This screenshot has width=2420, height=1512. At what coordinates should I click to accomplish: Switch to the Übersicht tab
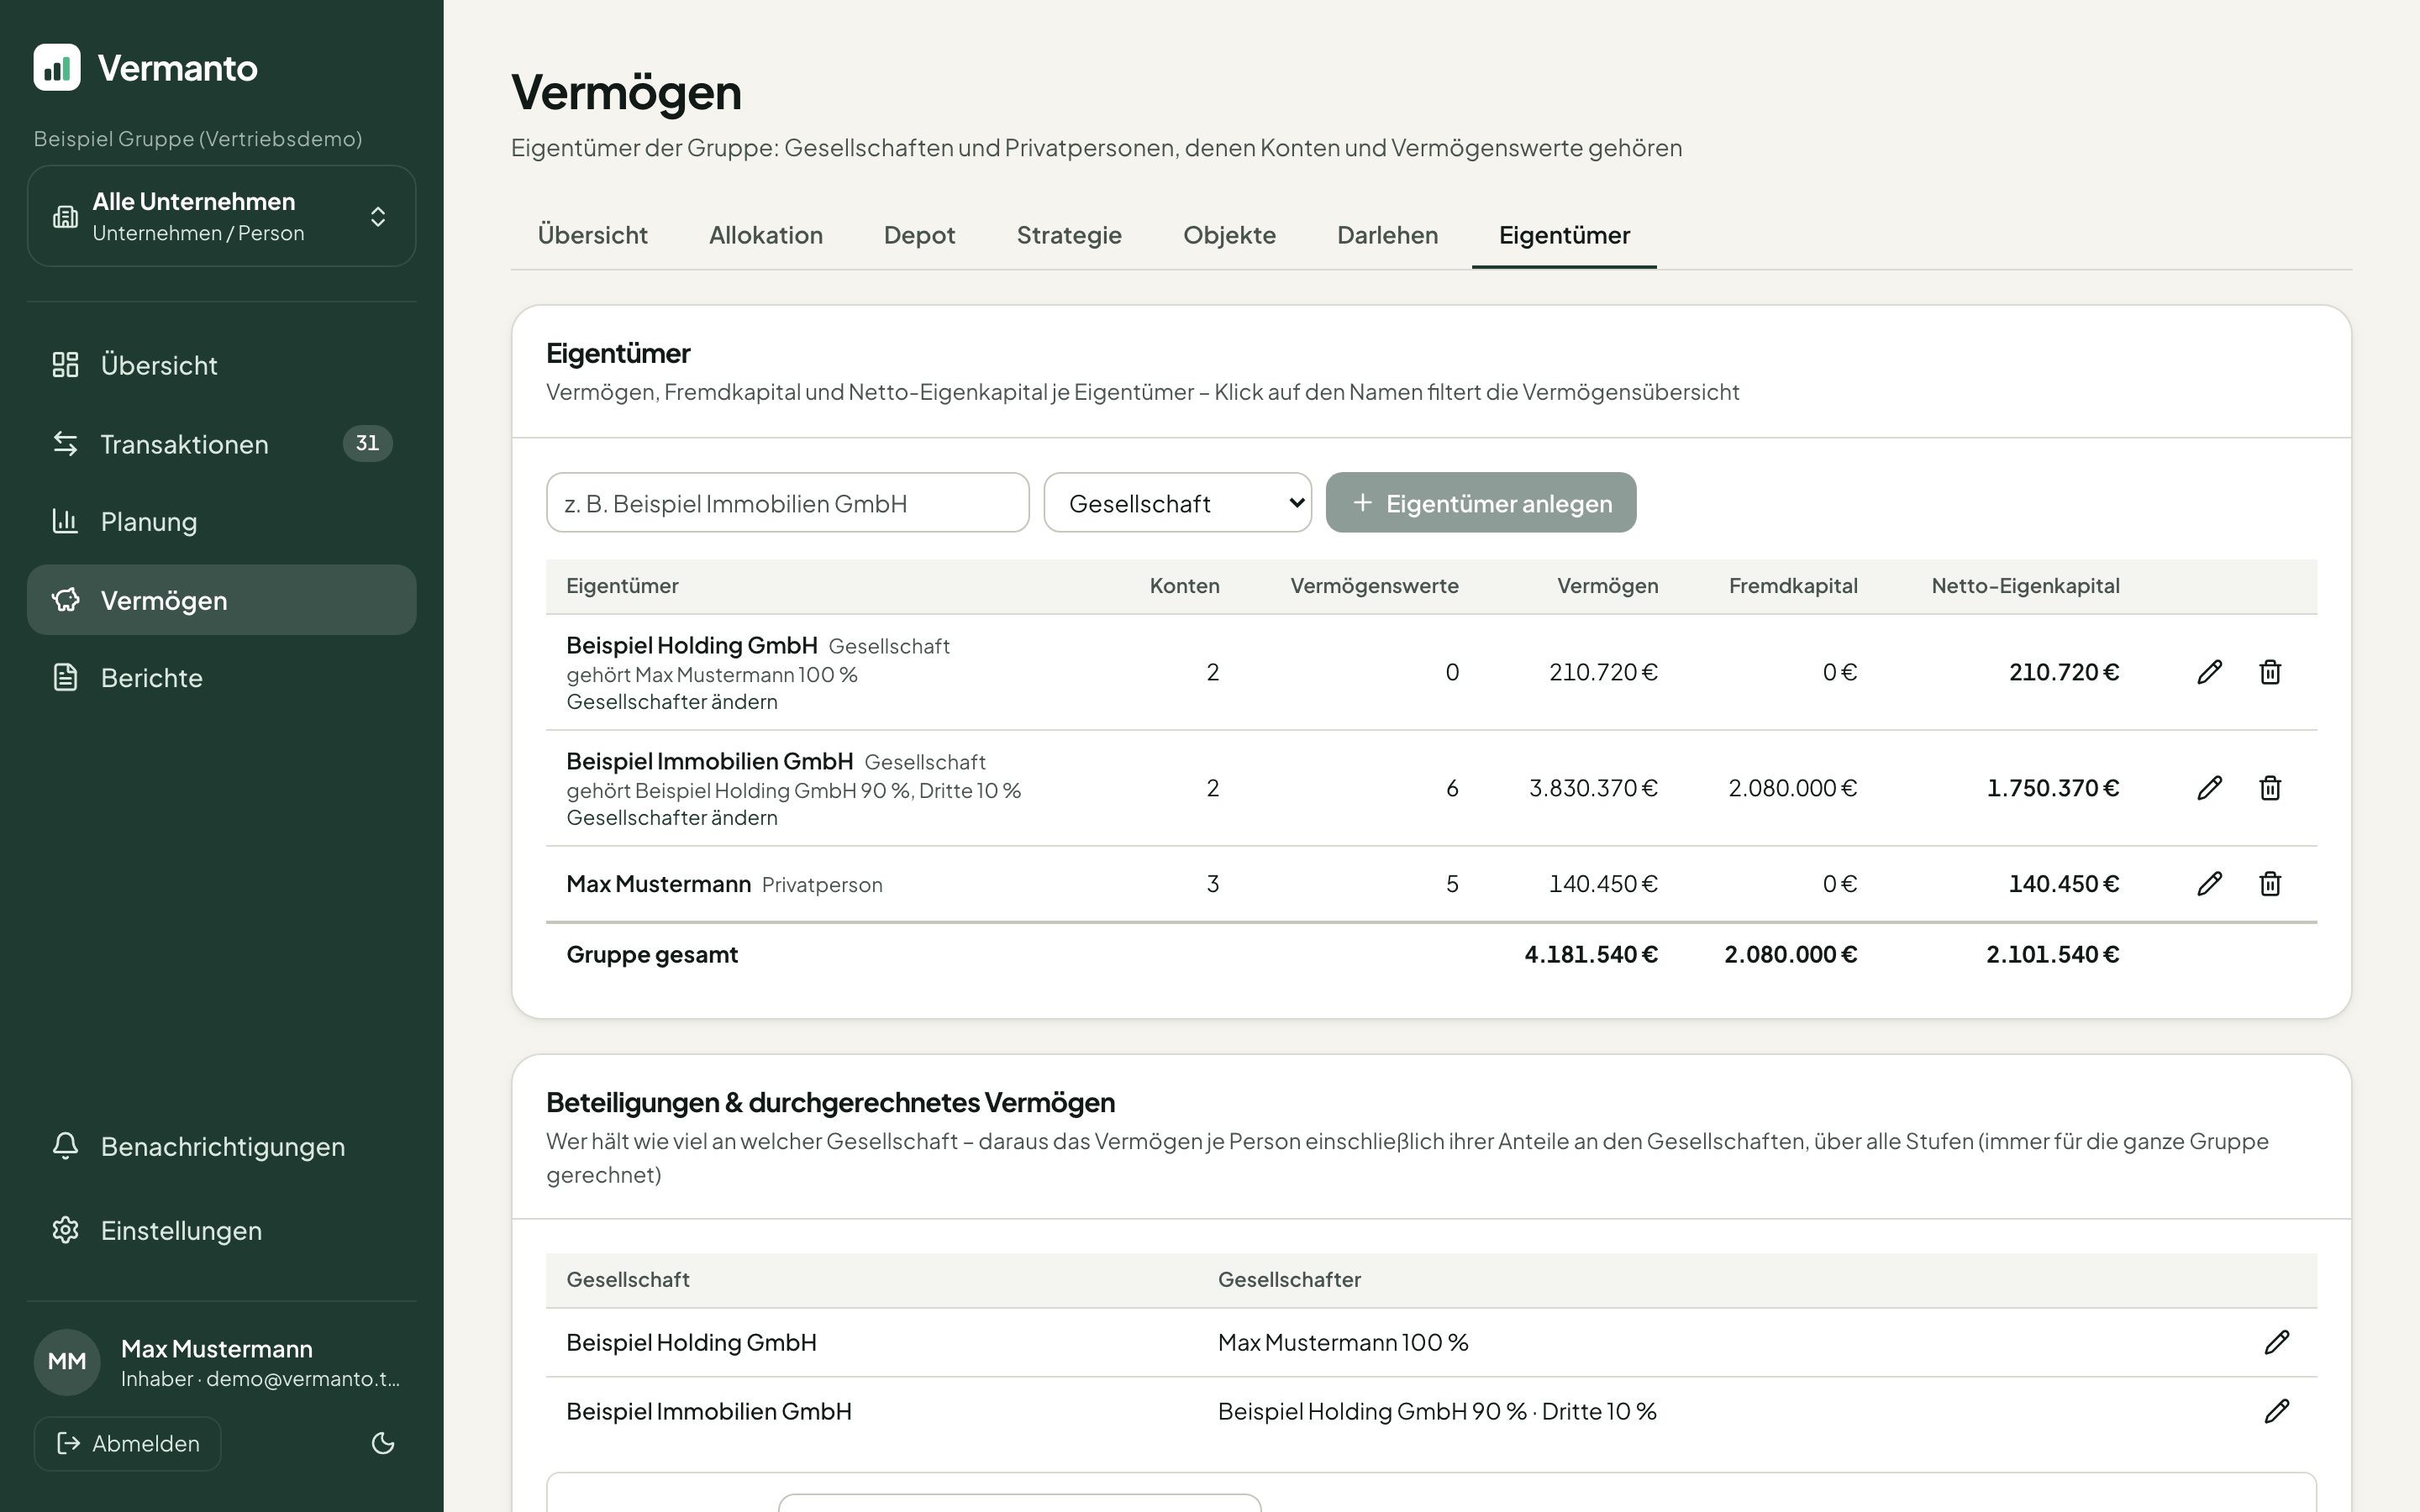click(592, 235)
